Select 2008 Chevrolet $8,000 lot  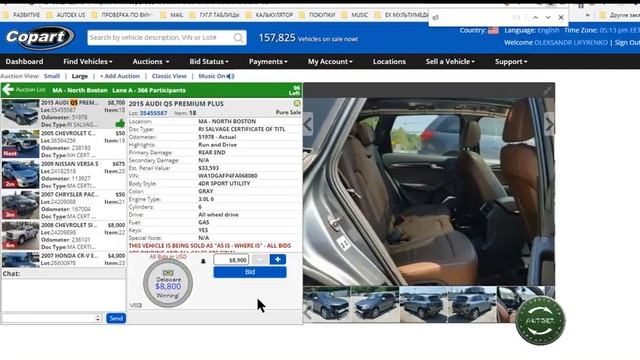[63, 236]
